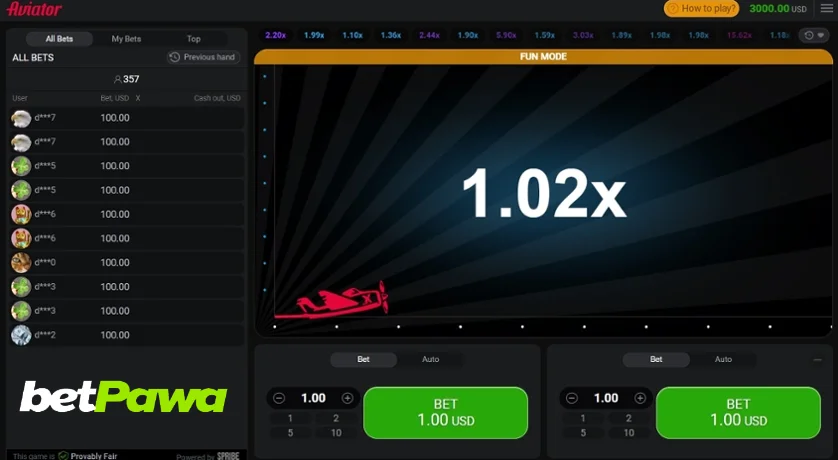
Task: Show the Previous hand bets
Action: pos(202,58)
